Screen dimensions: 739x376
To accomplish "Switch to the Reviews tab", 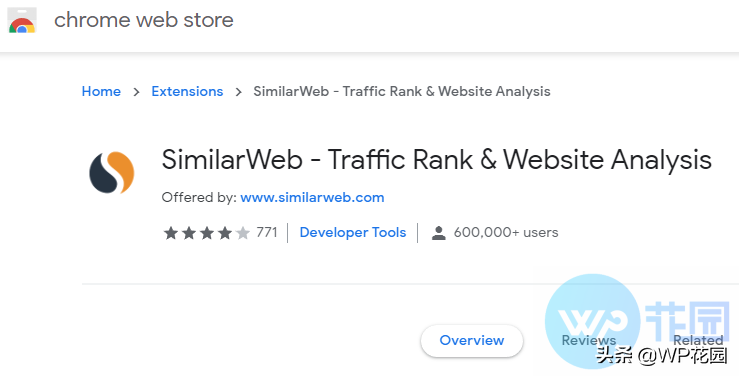I will pos(589,340).
